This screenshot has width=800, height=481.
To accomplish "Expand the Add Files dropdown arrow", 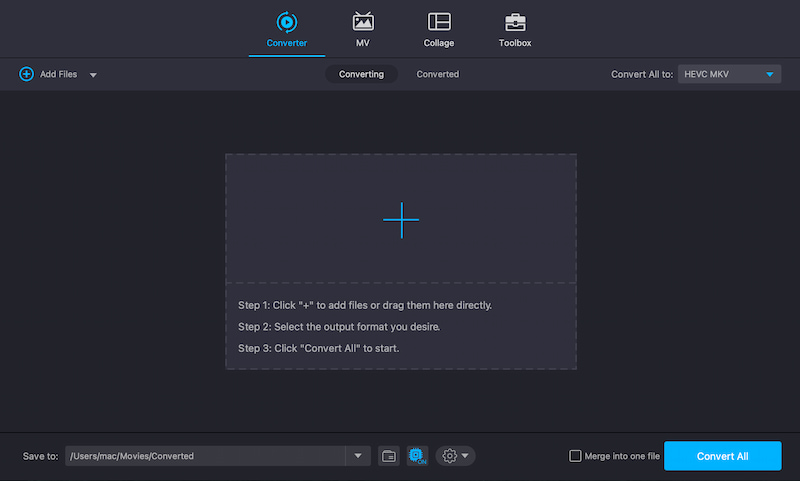I will click(93, 75).
